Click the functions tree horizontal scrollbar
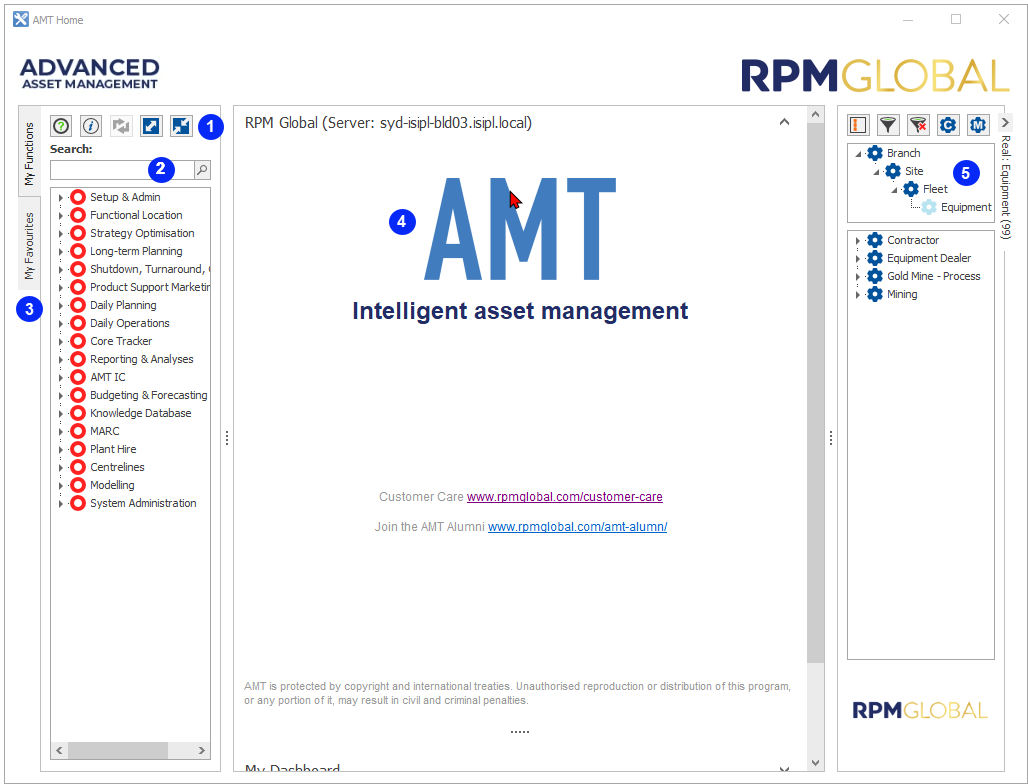1028x784 pixels. click(x=130, y=750)
